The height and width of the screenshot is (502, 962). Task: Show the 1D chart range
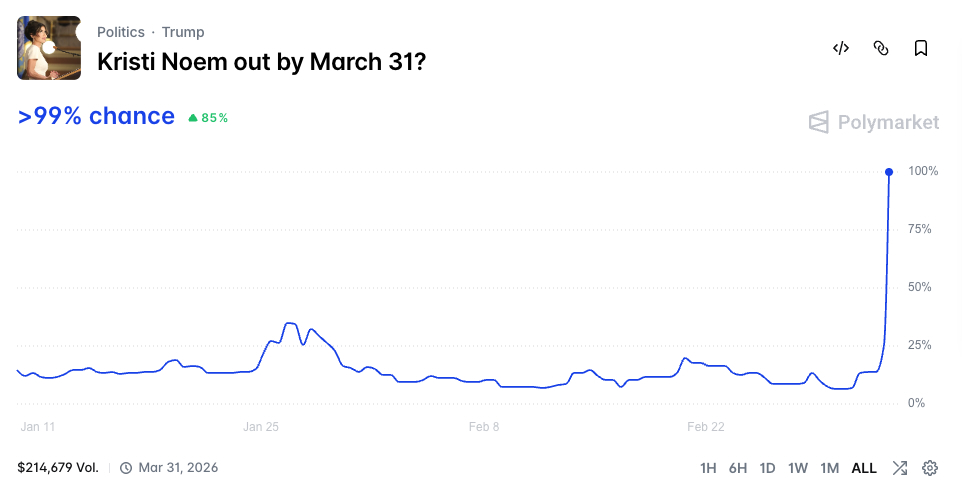[x=768, y=468]
